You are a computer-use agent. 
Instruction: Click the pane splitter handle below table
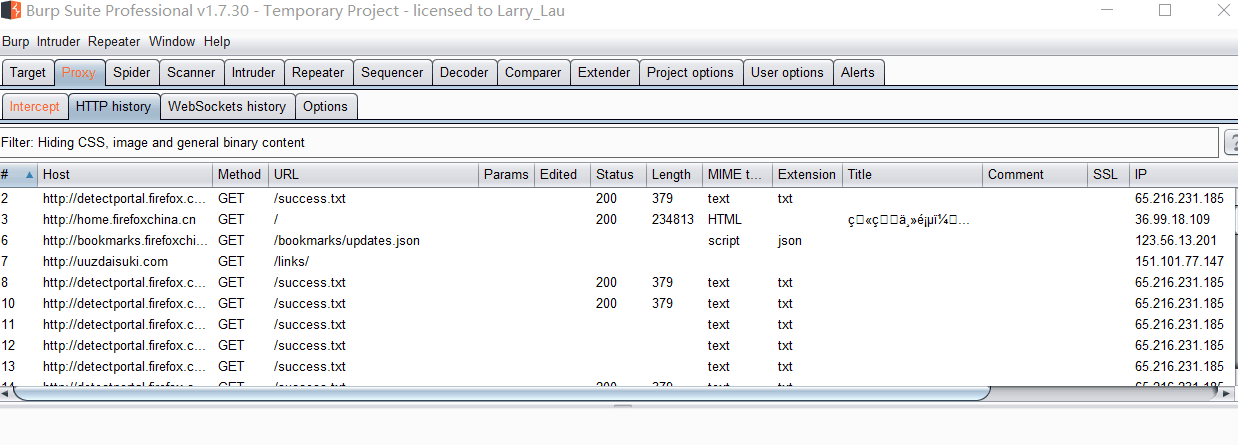tap(622, 406)
